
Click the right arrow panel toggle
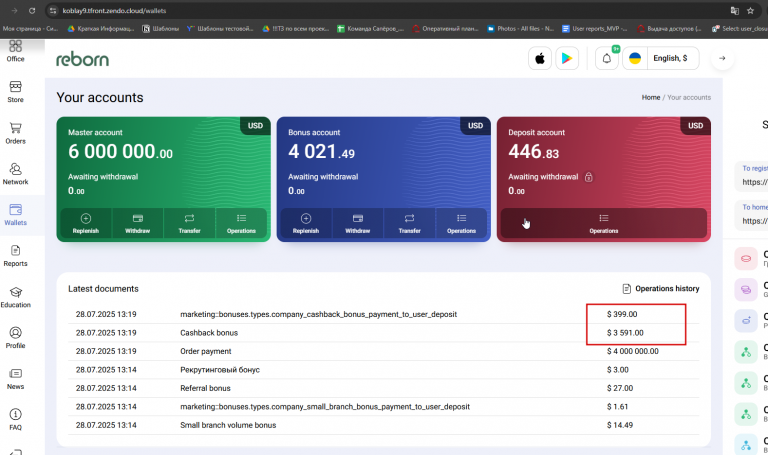(x=722, y=58)
